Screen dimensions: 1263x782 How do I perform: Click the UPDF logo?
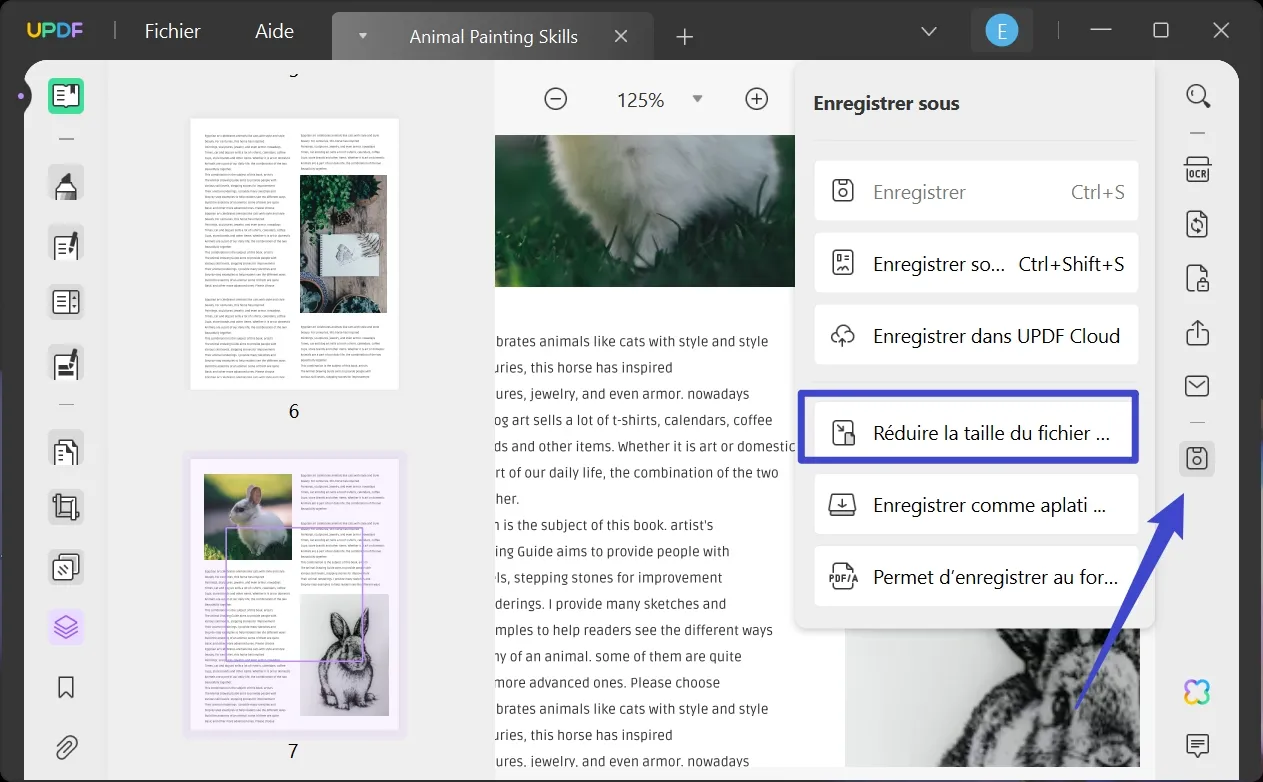point(55,31)
